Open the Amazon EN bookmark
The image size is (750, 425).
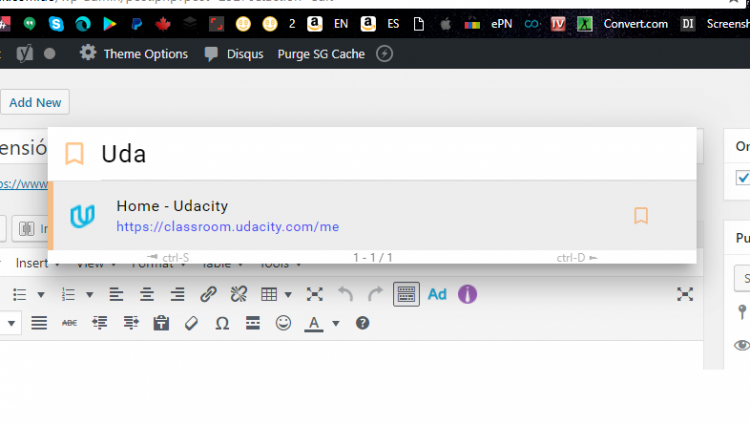tap(328, 23)
